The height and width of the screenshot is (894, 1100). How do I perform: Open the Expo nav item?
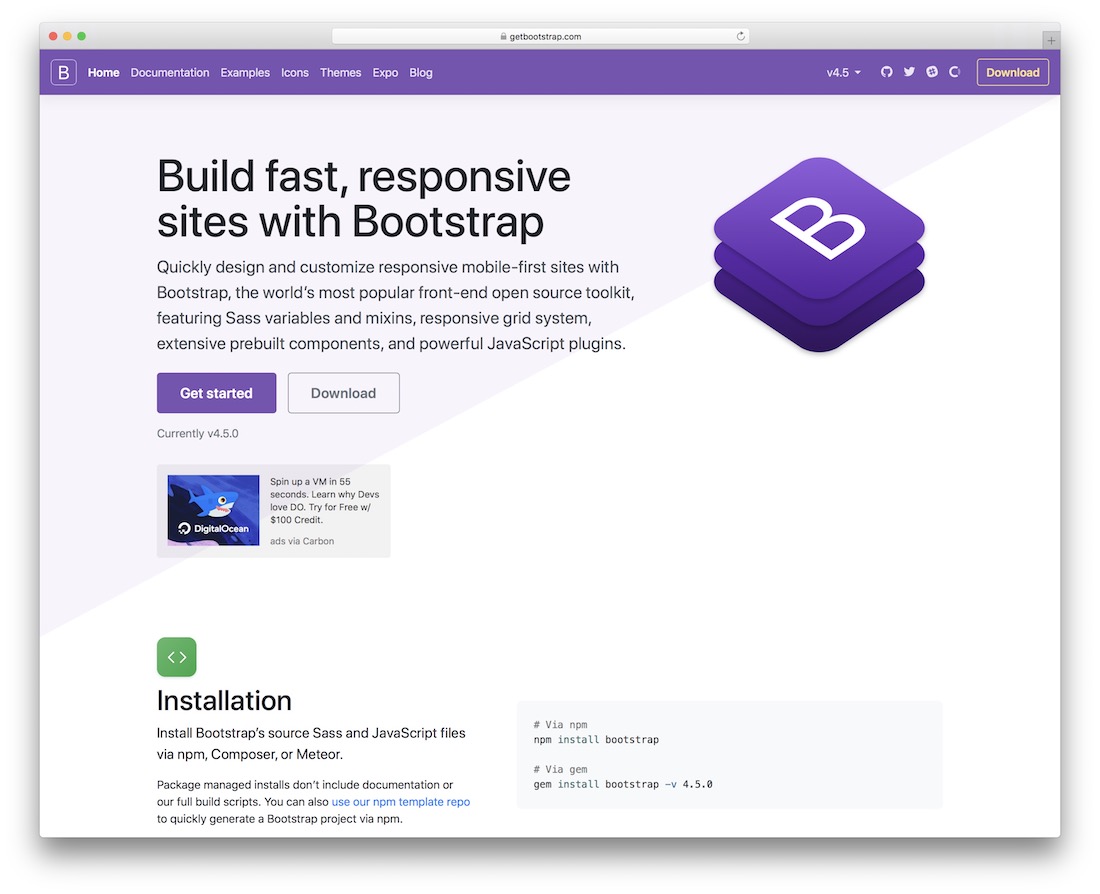(x=385, y=72)
